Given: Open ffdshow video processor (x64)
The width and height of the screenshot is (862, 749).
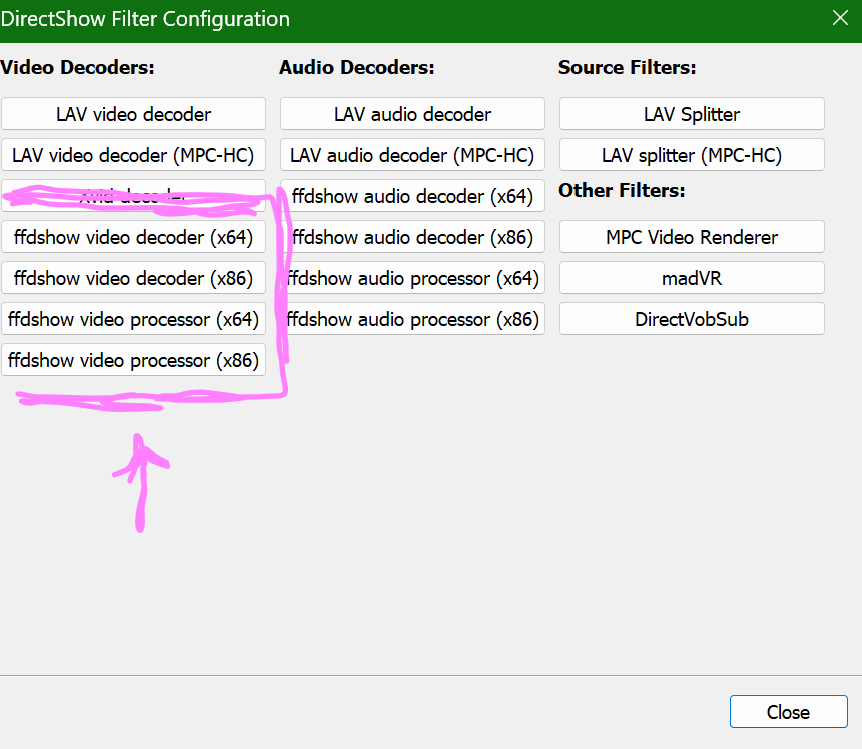Looking at the screenshot, I should pyautogui.click(x=133, y=319).
